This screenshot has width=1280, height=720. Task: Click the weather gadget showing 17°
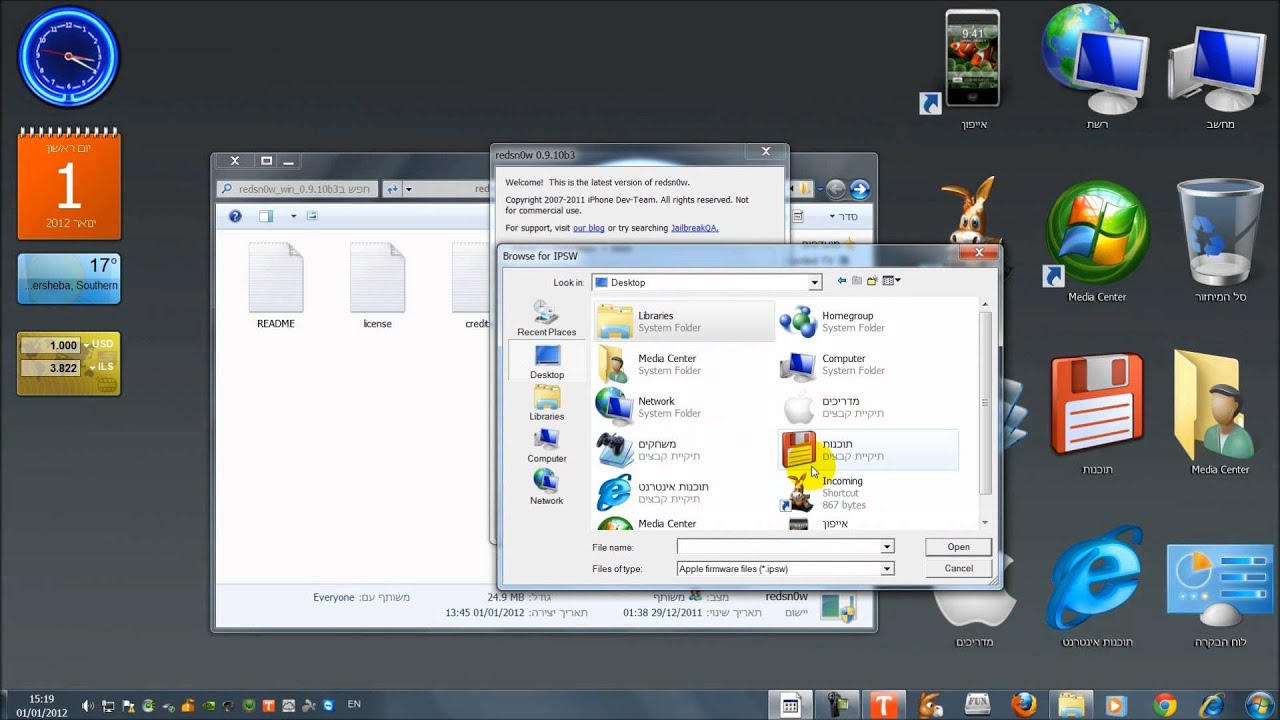(69, 278)
